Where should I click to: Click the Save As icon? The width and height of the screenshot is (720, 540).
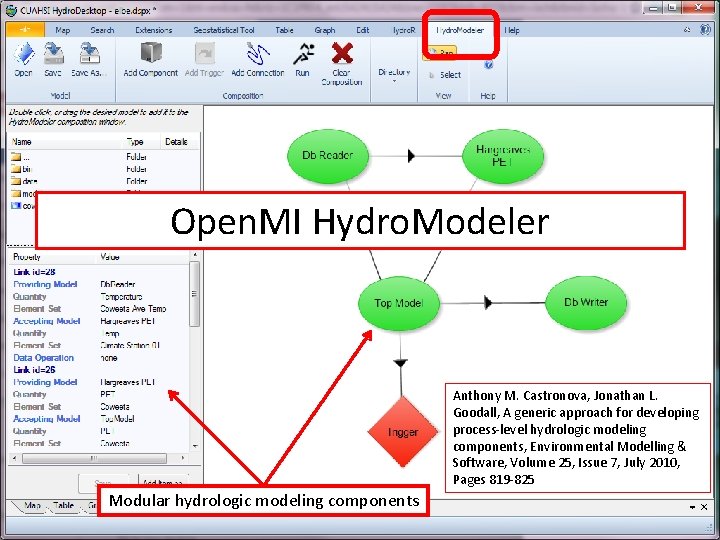89,59
